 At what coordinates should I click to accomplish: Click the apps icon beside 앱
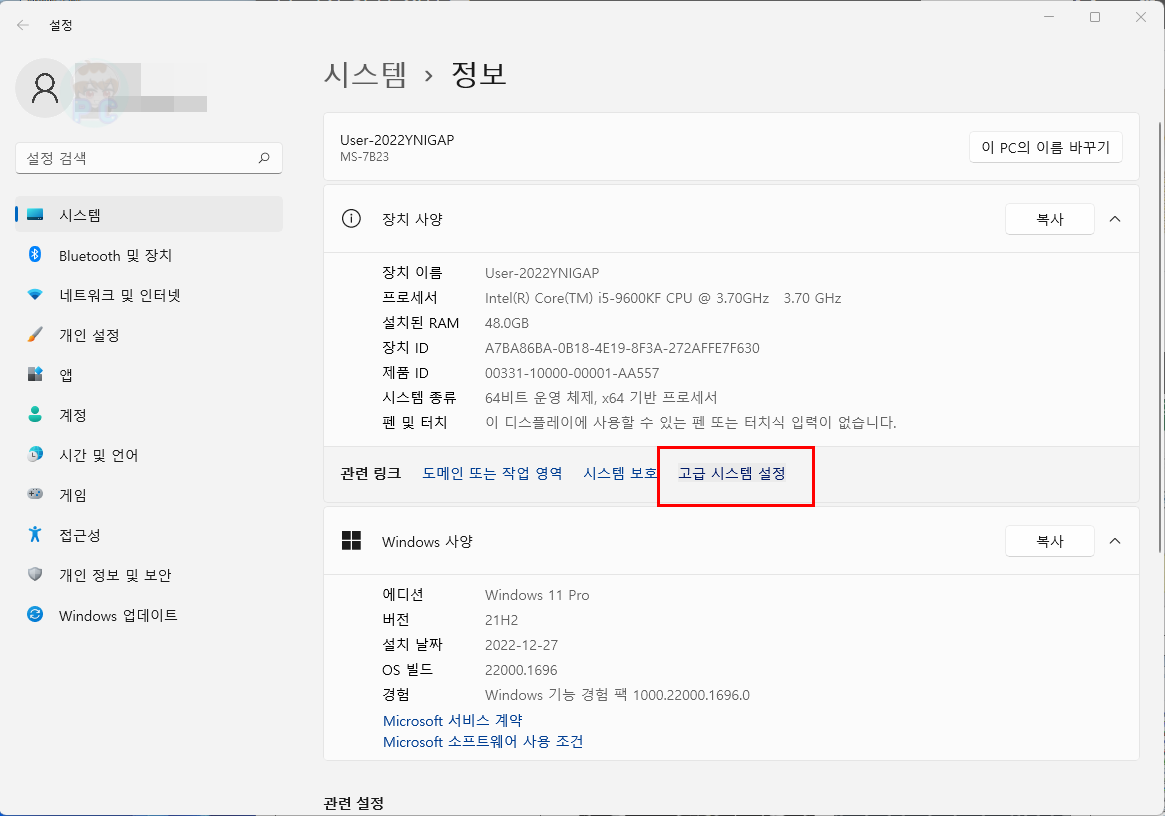[x=35, y=375]
